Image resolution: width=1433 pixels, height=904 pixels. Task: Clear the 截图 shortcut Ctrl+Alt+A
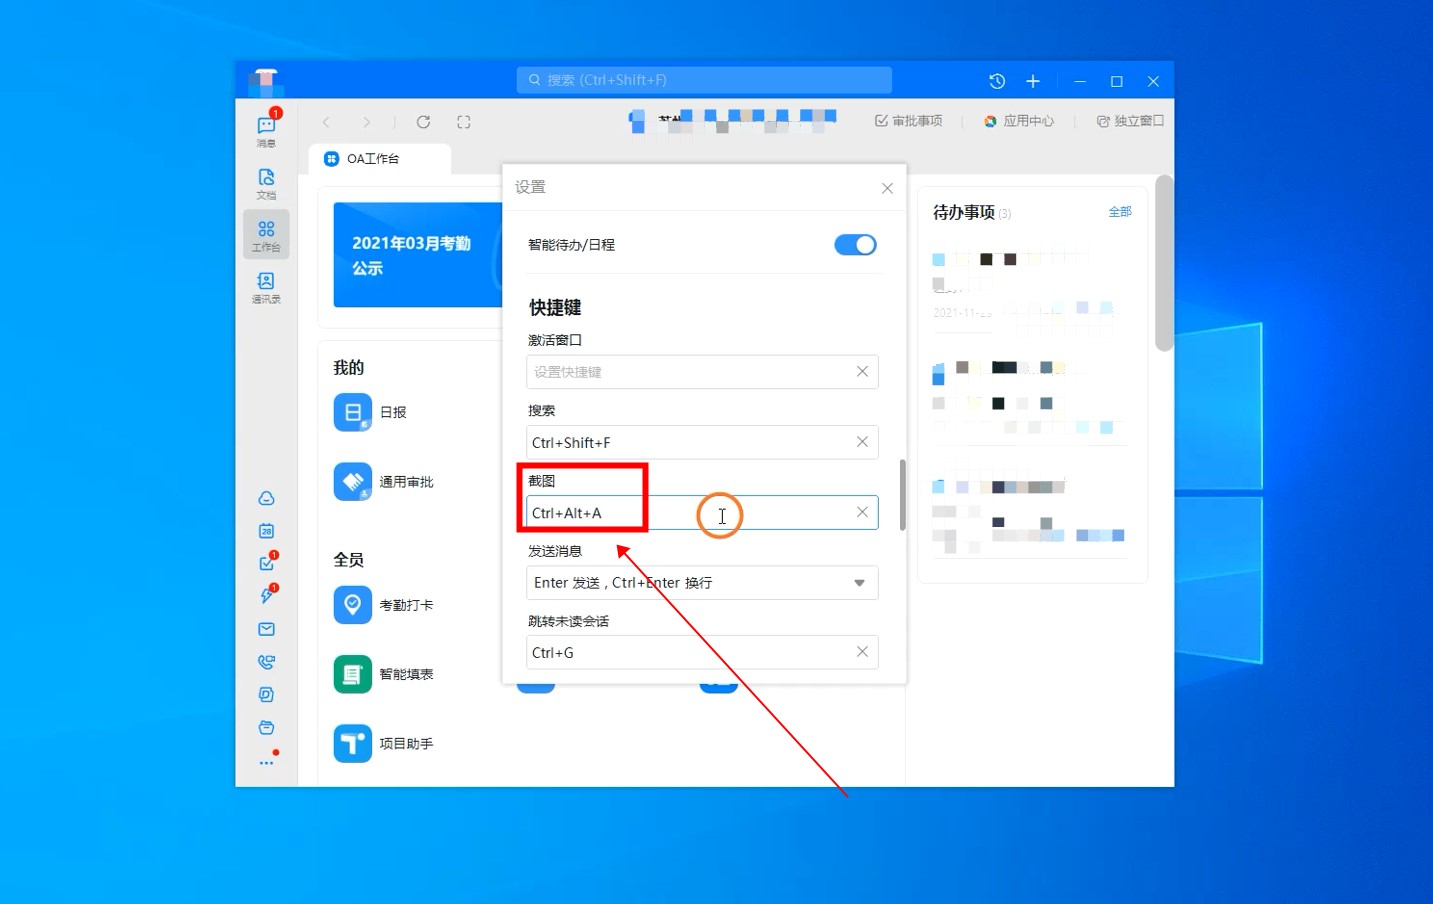pyautogui.click(x=862, y=512)
